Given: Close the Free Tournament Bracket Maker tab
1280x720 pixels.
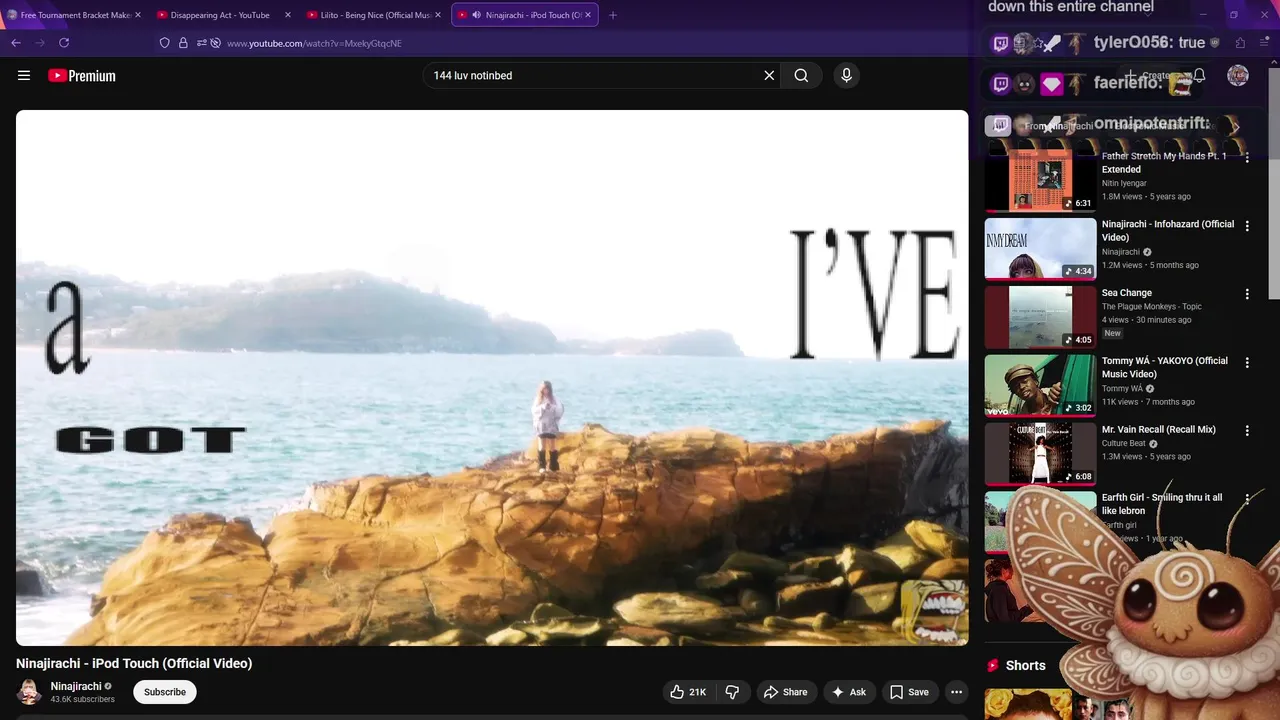Looking at the screenshot, I should coord(138,15).
